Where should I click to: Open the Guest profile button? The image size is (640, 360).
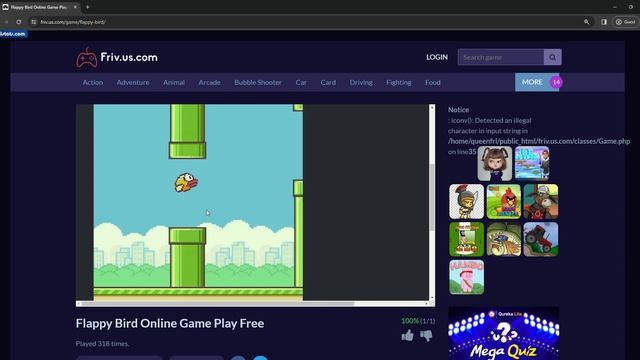click(x=626, y=22)
